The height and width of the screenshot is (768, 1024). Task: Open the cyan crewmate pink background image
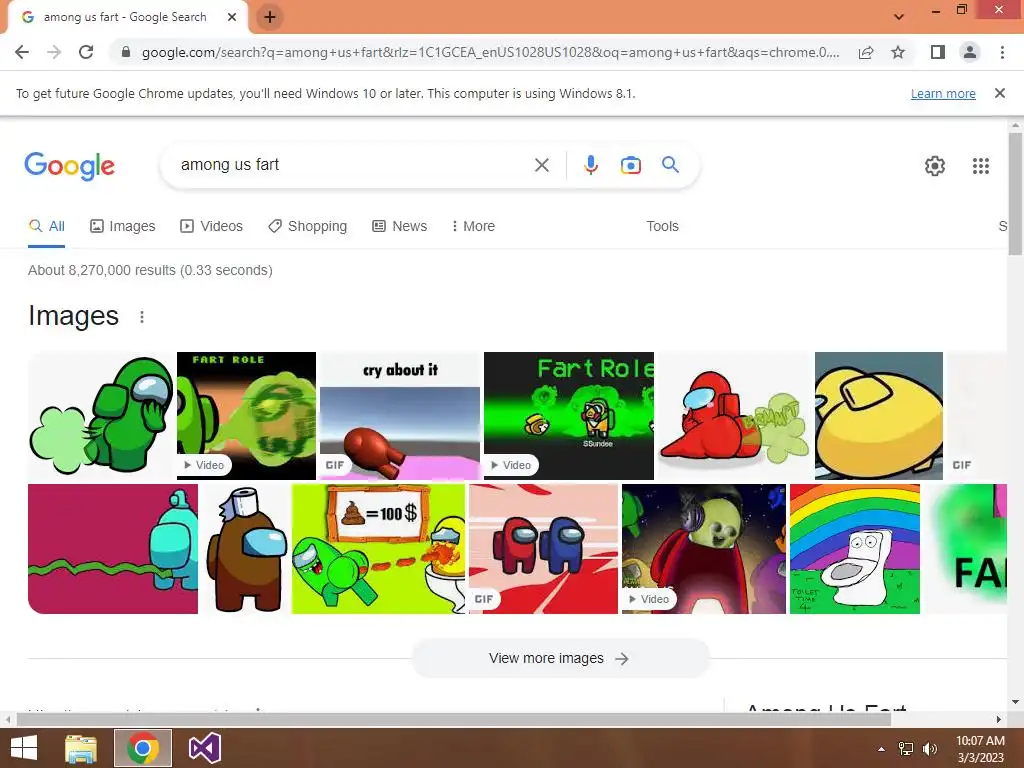[113, 549]
